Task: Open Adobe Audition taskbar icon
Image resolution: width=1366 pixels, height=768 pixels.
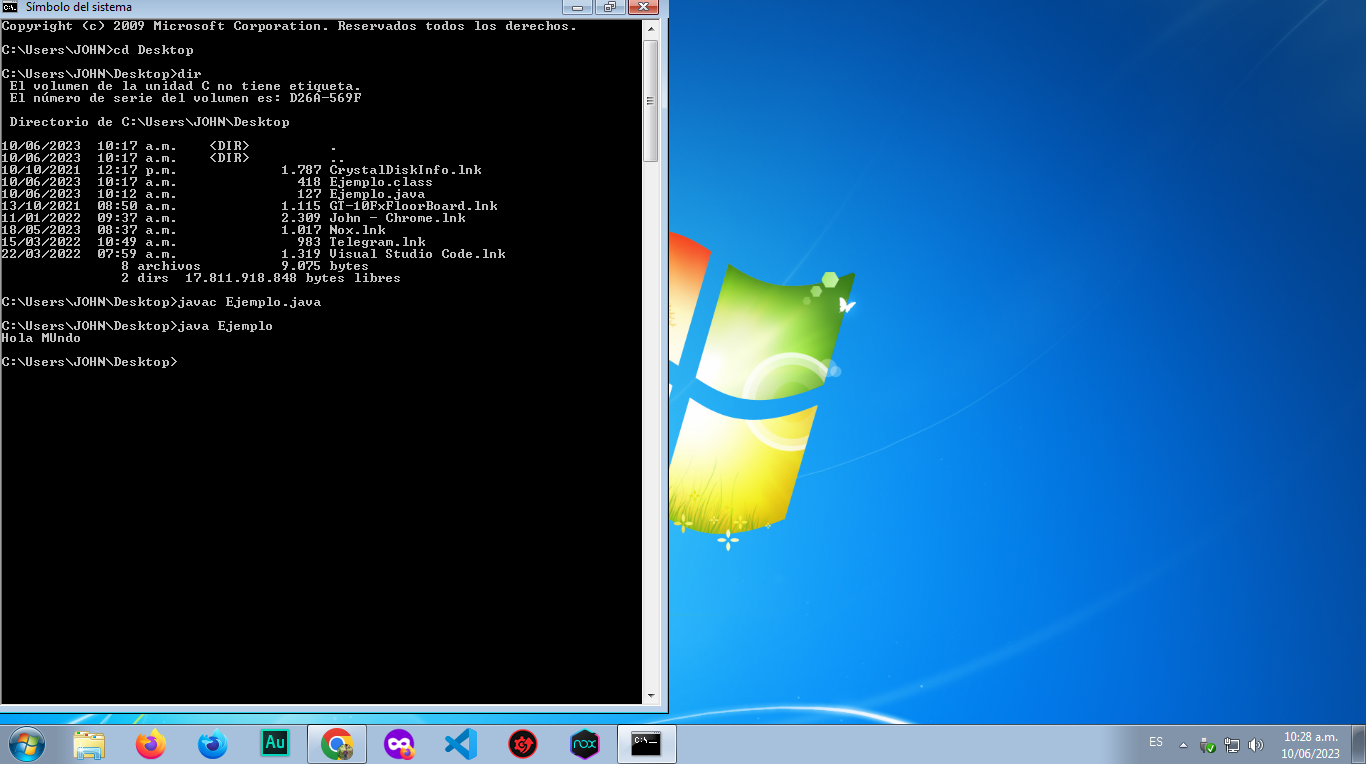Action: (x=275, y=743)
